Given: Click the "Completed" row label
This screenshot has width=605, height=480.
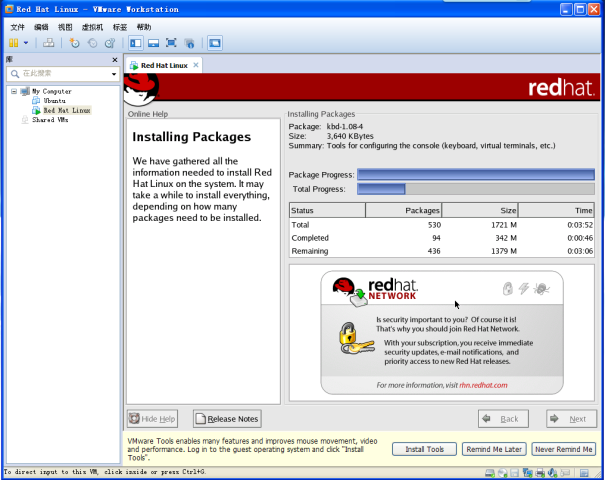Looking at the screenshot, I should tap(310, 238).
